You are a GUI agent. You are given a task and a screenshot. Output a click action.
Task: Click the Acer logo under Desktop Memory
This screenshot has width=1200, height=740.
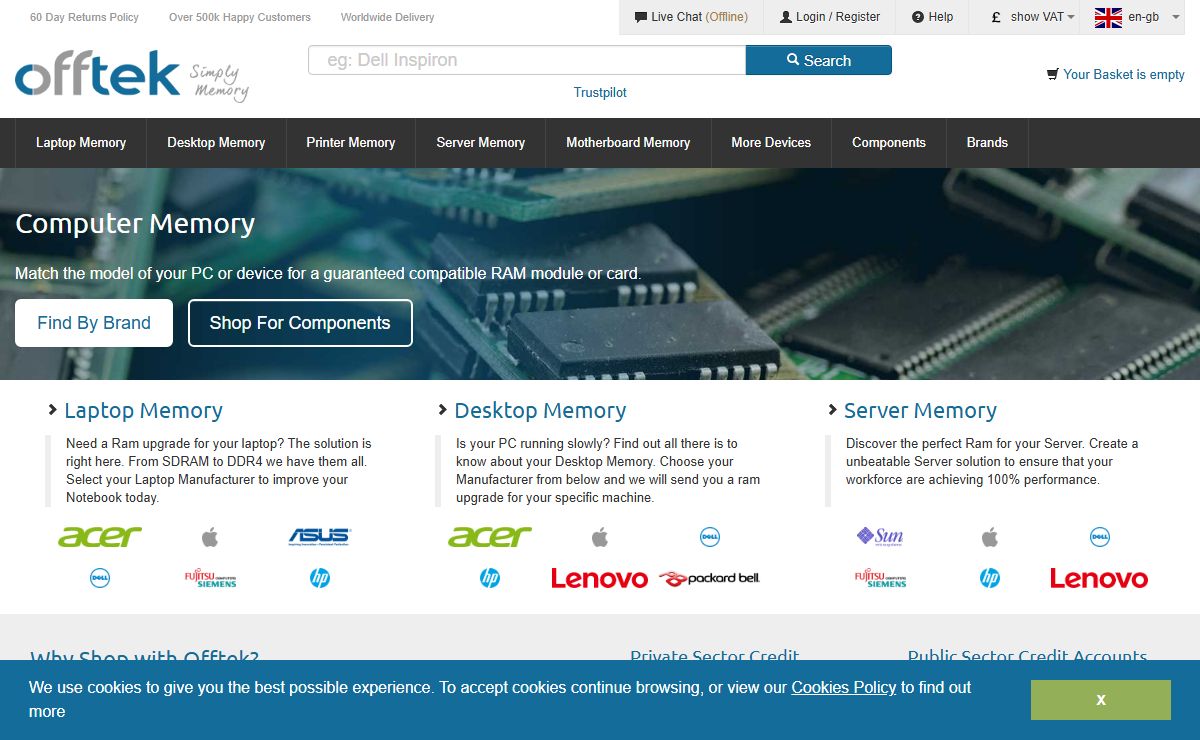(x=490, y=537)
